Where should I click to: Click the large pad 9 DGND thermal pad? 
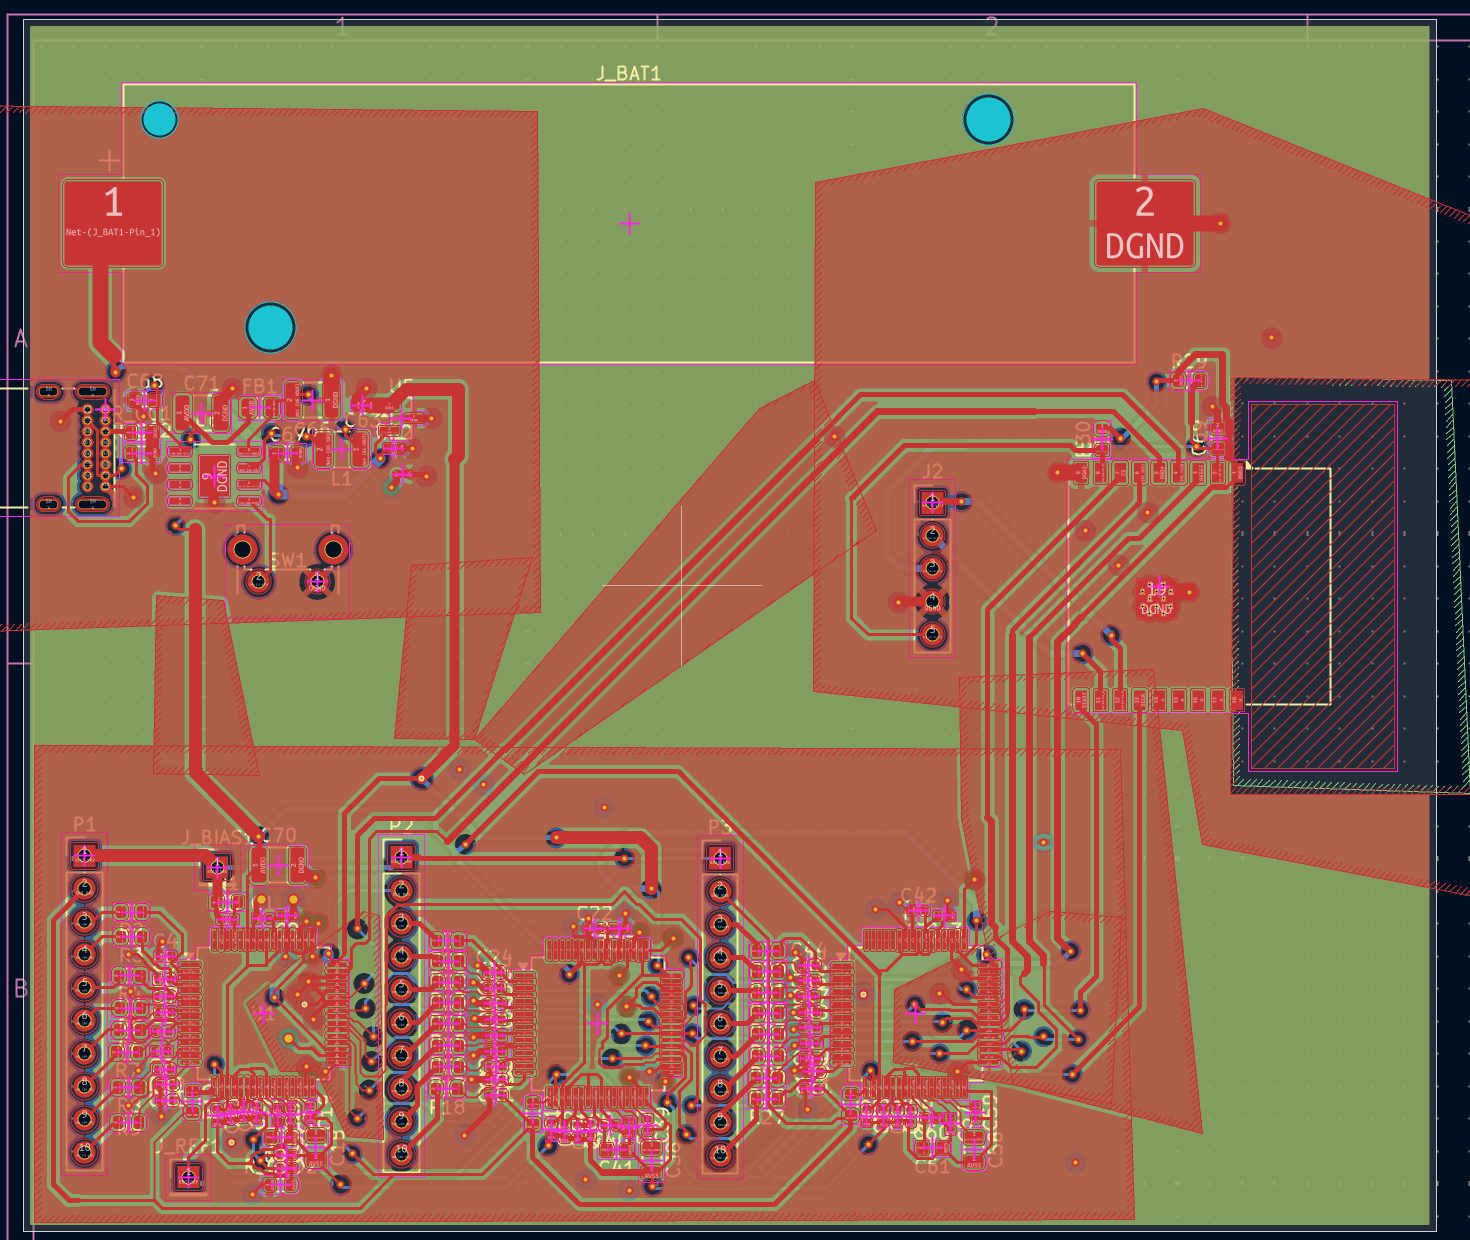(215, 476)
